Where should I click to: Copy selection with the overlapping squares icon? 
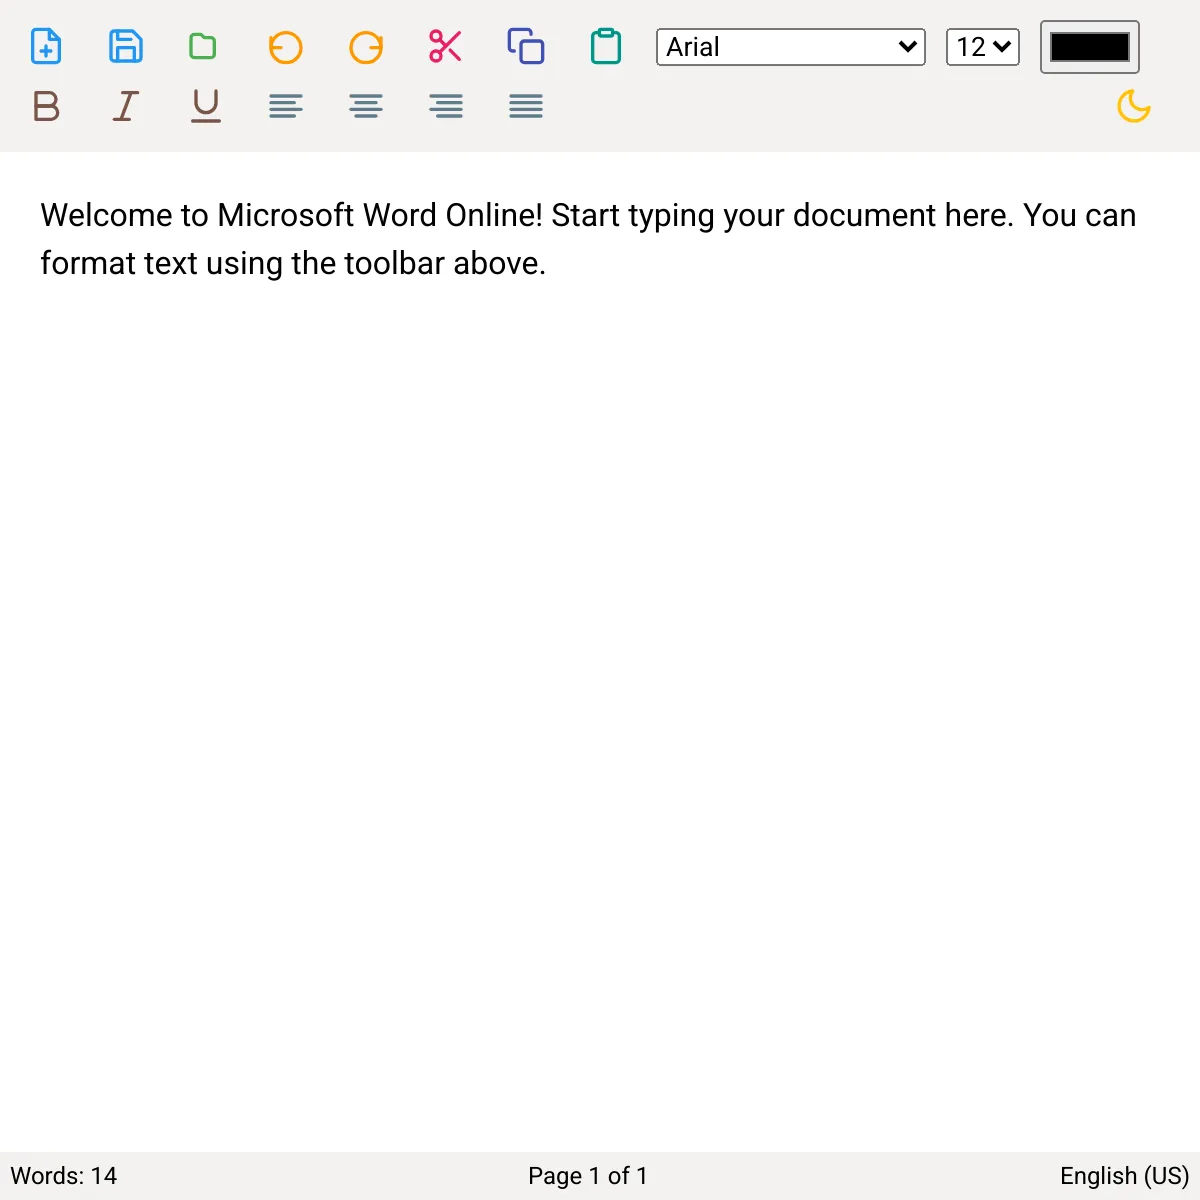pyautogui.click(x=526, y=47)
